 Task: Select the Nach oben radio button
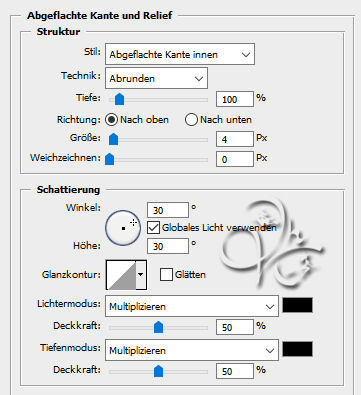[111, 119]
